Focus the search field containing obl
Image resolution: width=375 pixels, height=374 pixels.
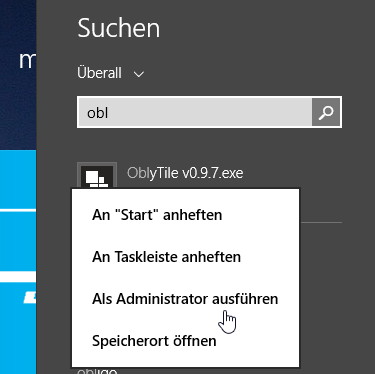coord(195,112)
